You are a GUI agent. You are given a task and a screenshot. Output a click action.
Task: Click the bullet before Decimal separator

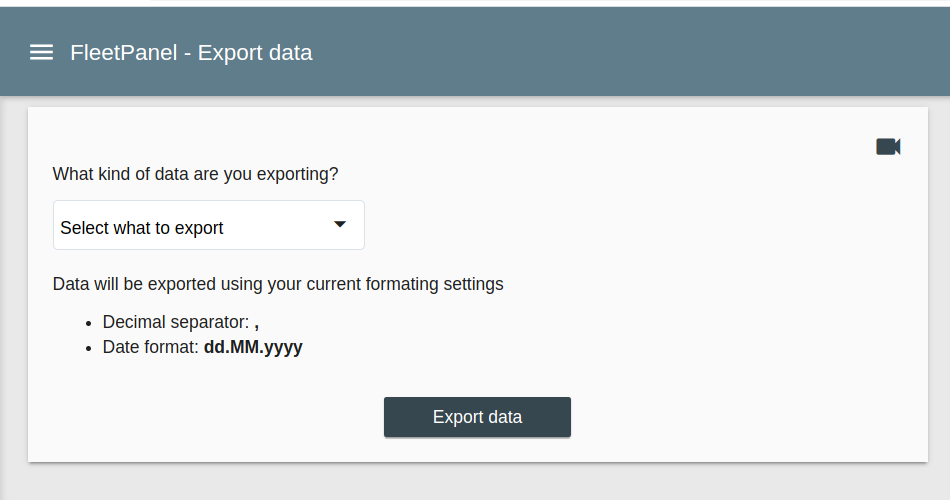[89, 323]
